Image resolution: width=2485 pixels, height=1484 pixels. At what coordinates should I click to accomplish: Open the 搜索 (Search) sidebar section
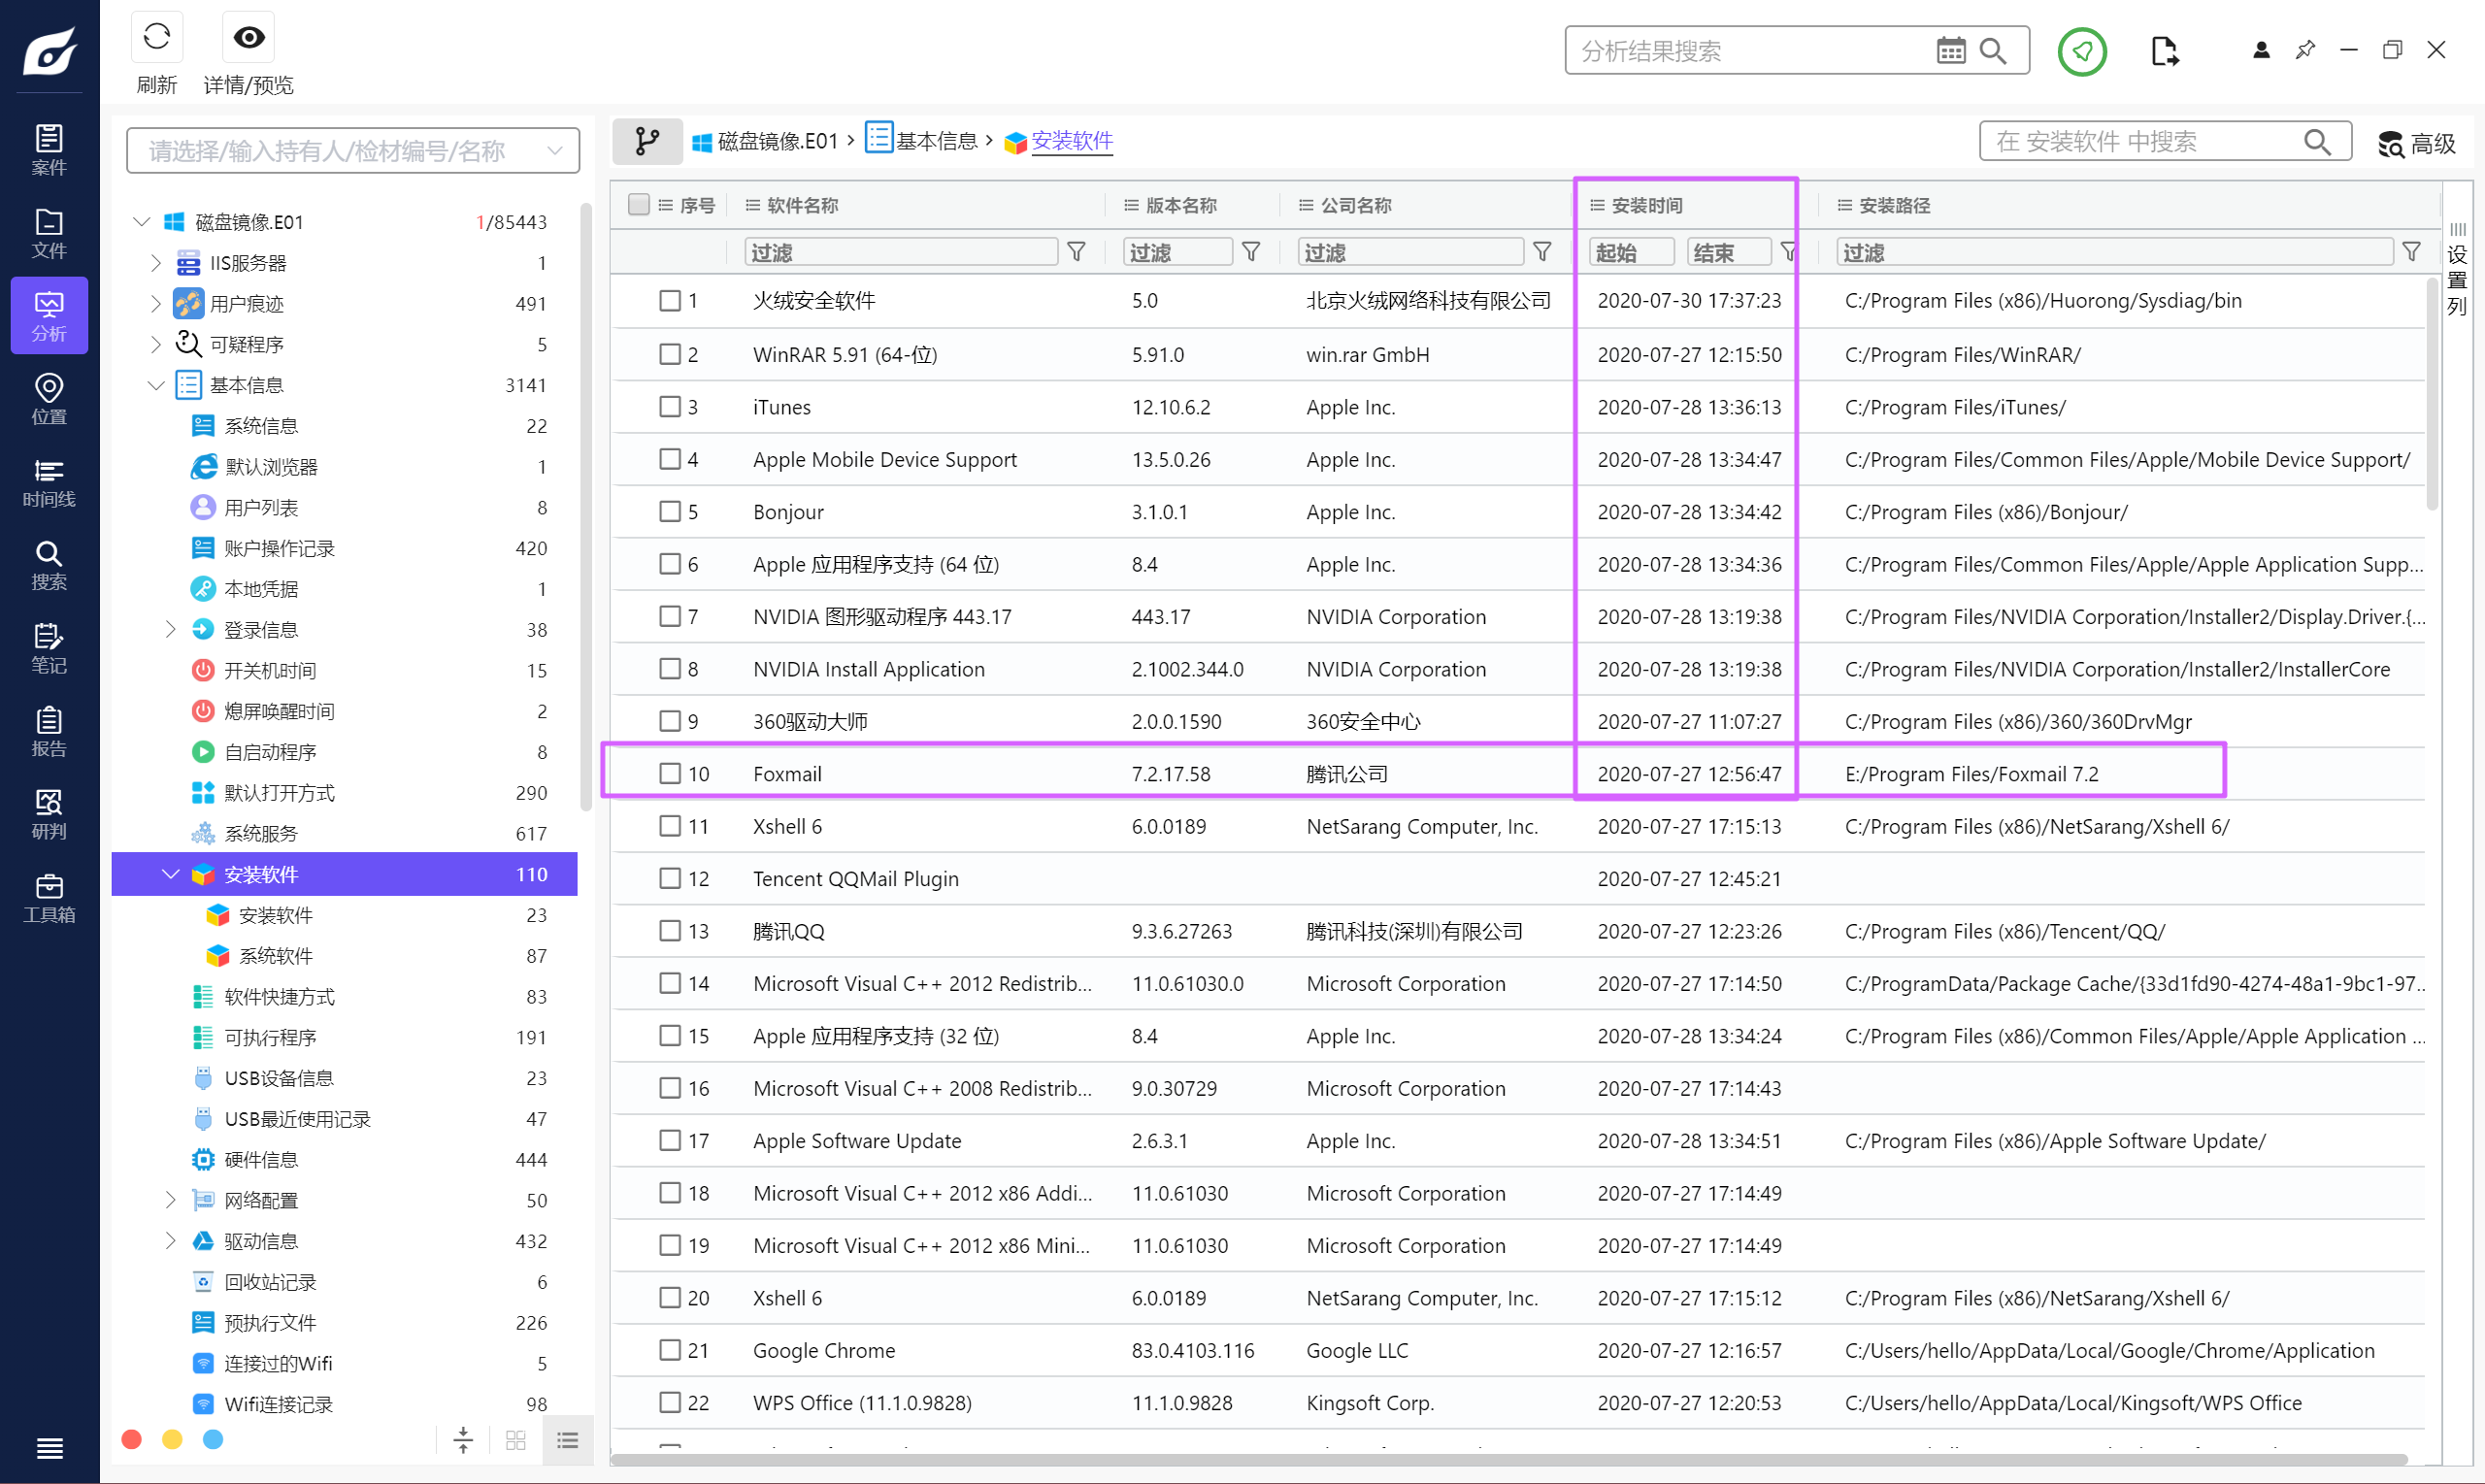pos(49,565)
